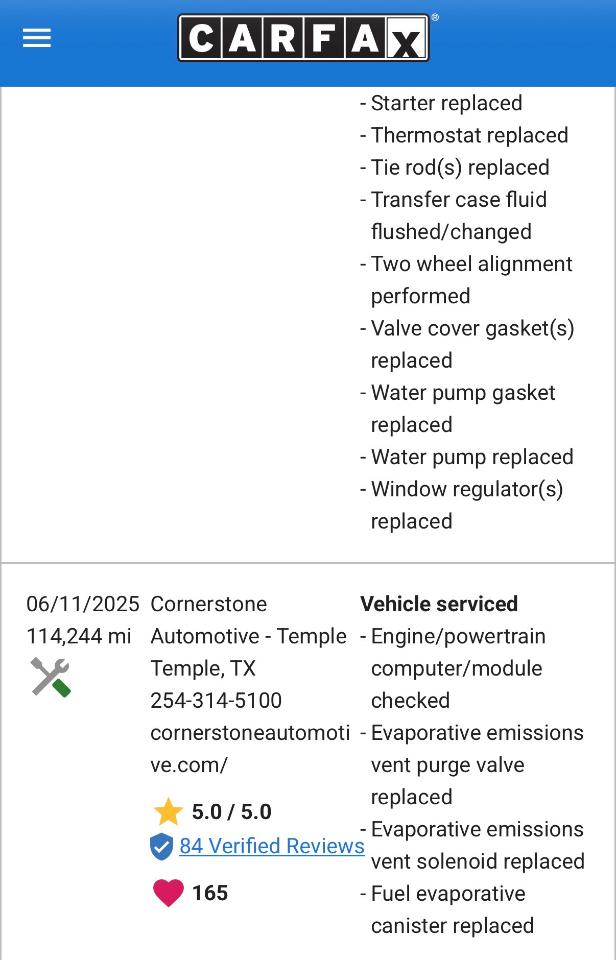Click the 06/11/2025 service date
This screenshot has height=960, width=616.
[78, 604]
